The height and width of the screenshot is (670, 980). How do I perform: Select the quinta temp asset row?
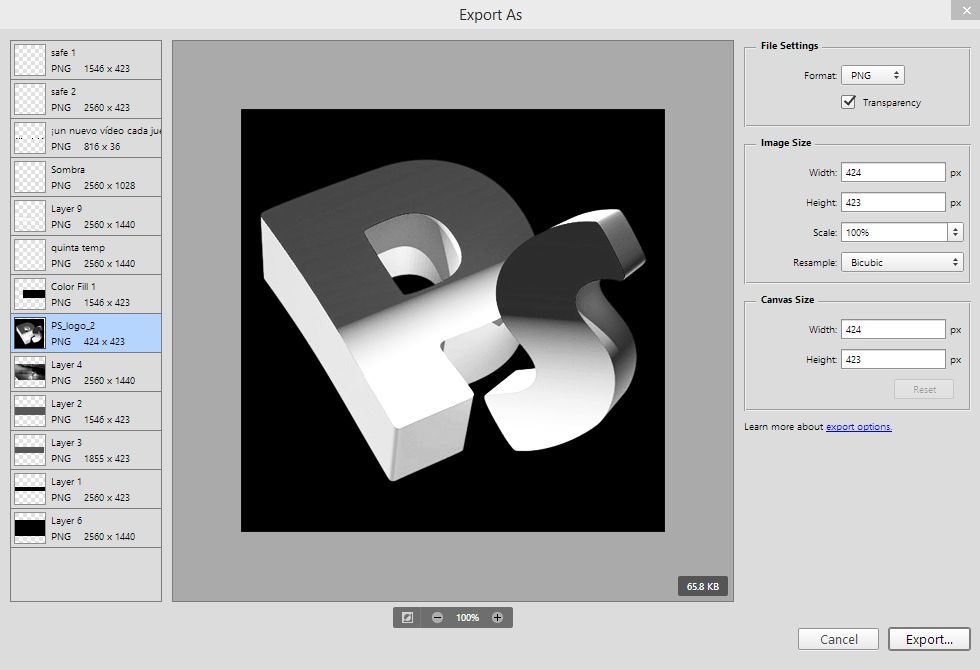[86, 255]
